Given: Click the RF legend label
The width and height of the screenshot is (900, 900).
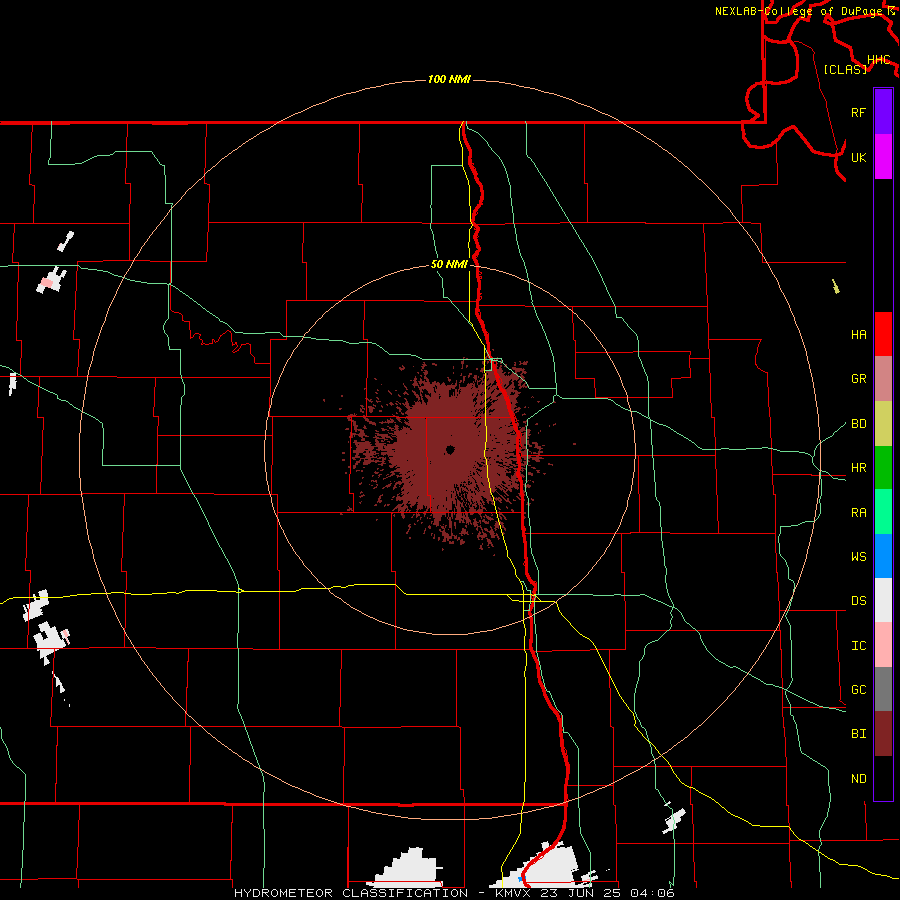Looking at the screenshot, I should [x=858, y=112].
